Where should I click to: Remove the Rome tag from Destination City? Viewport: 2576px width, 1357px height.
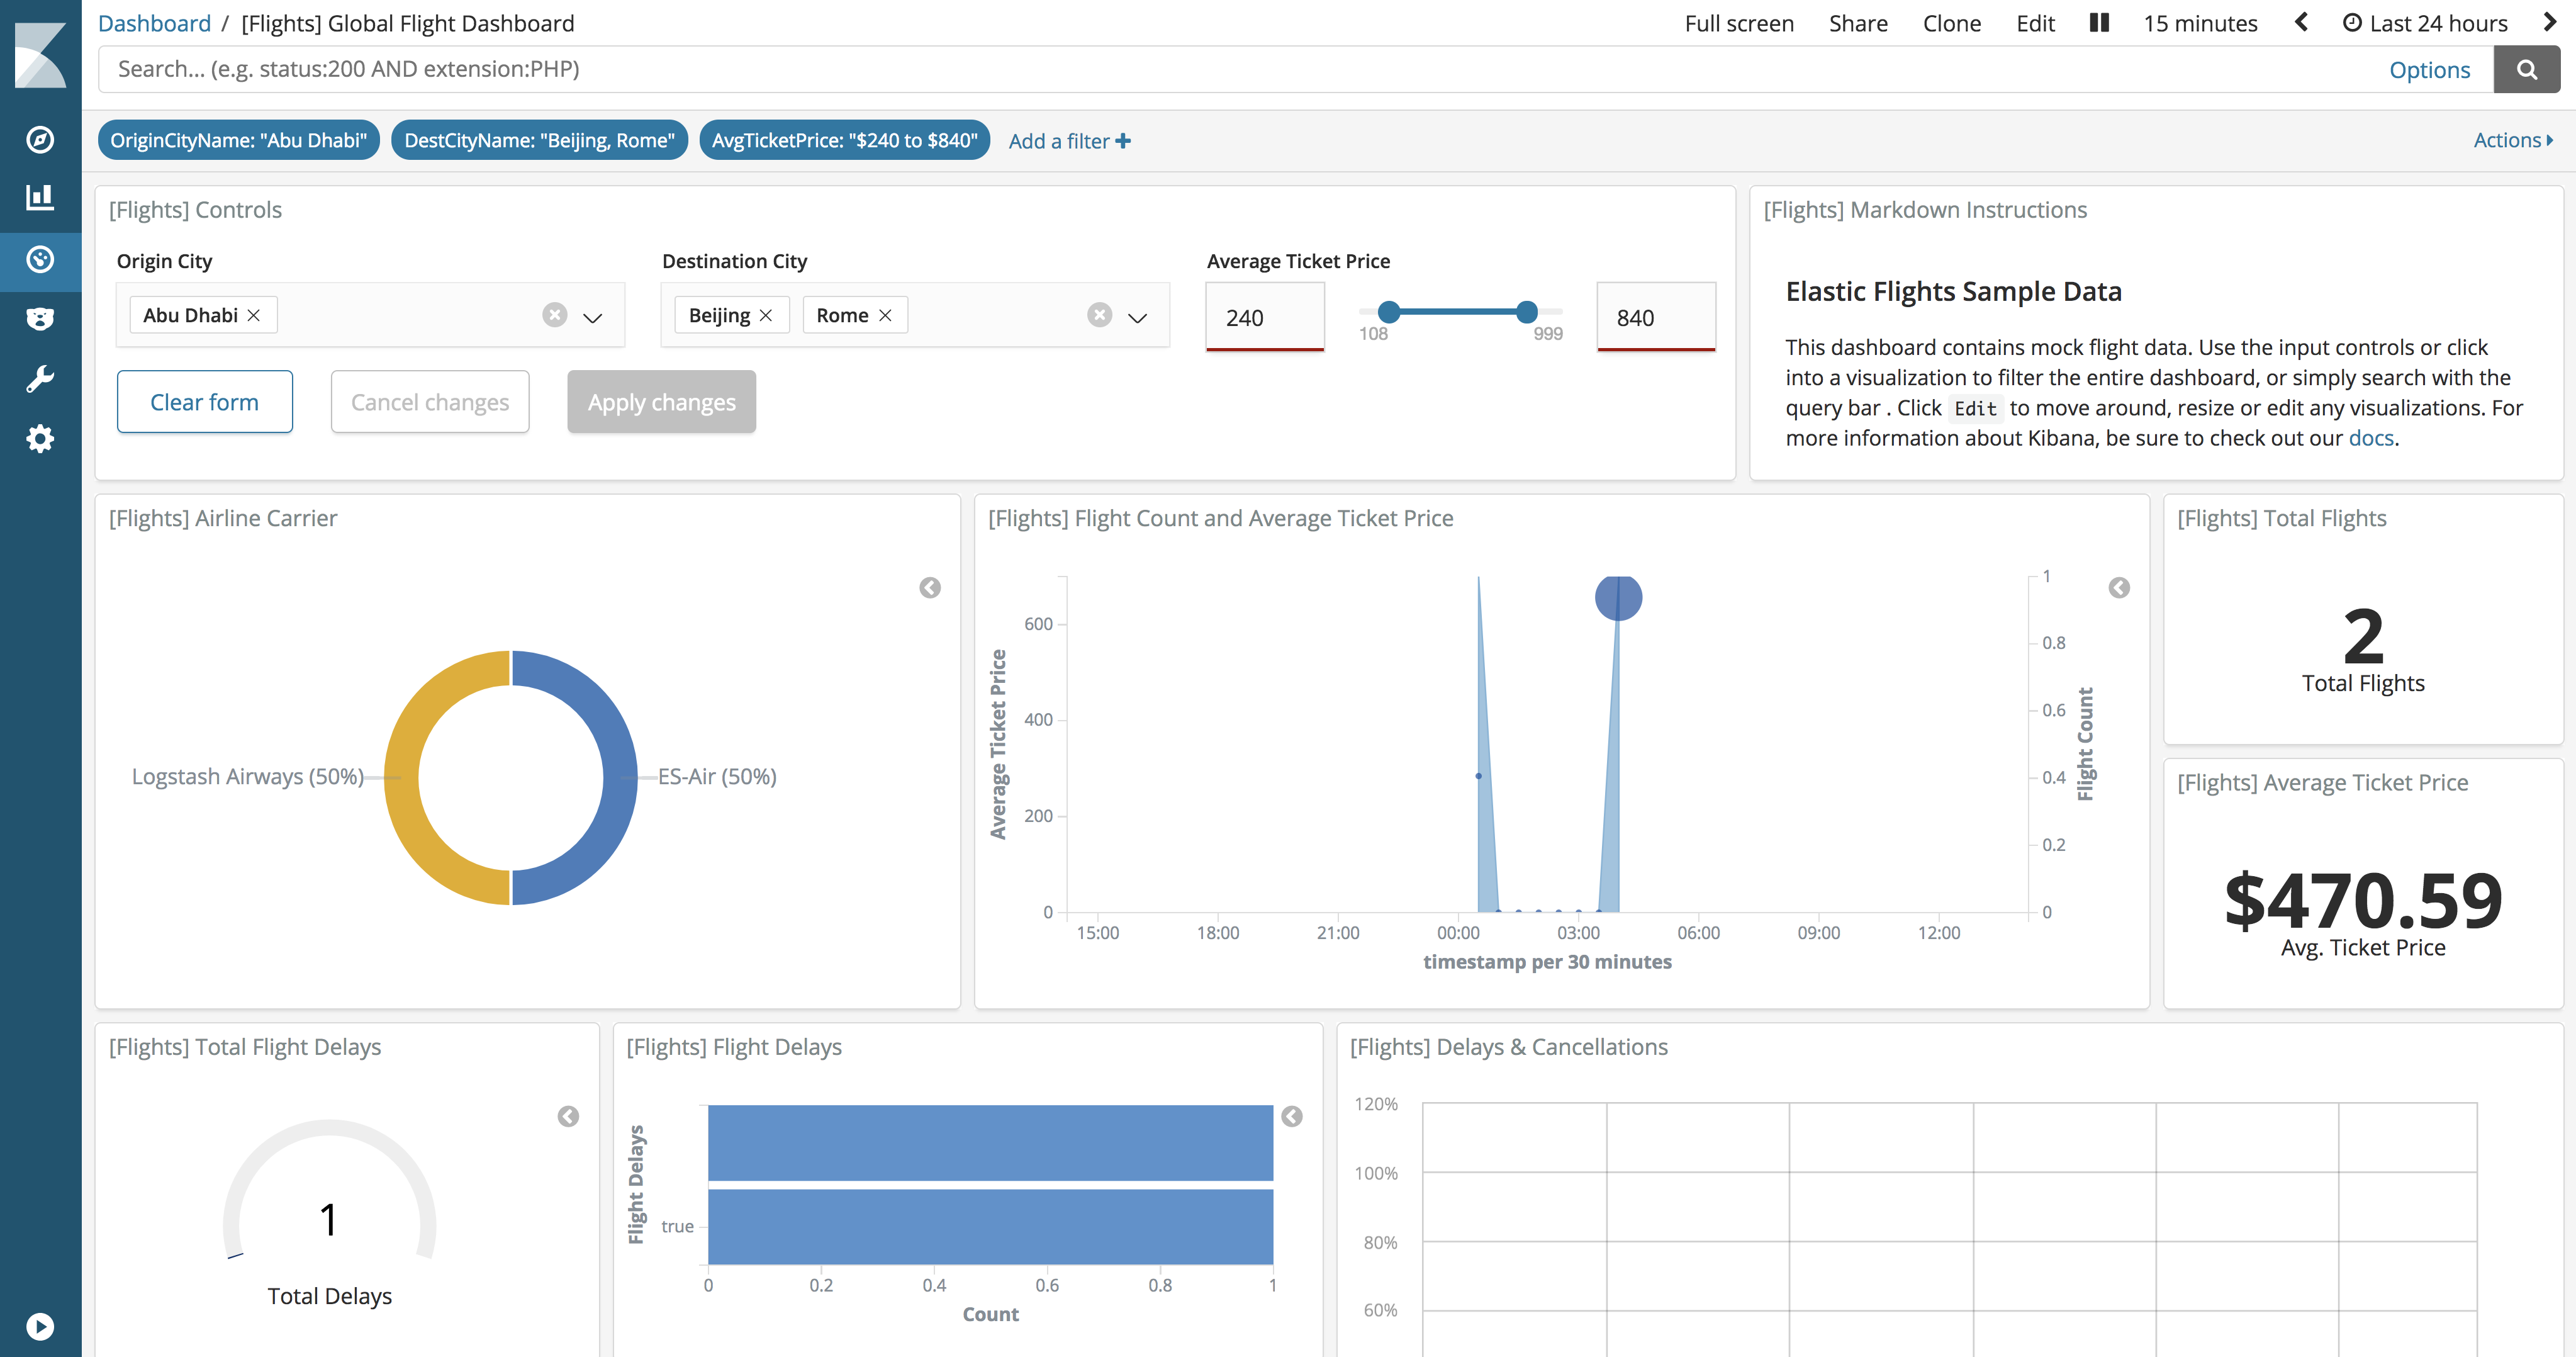pyautogui.click(x=885, y=316)
